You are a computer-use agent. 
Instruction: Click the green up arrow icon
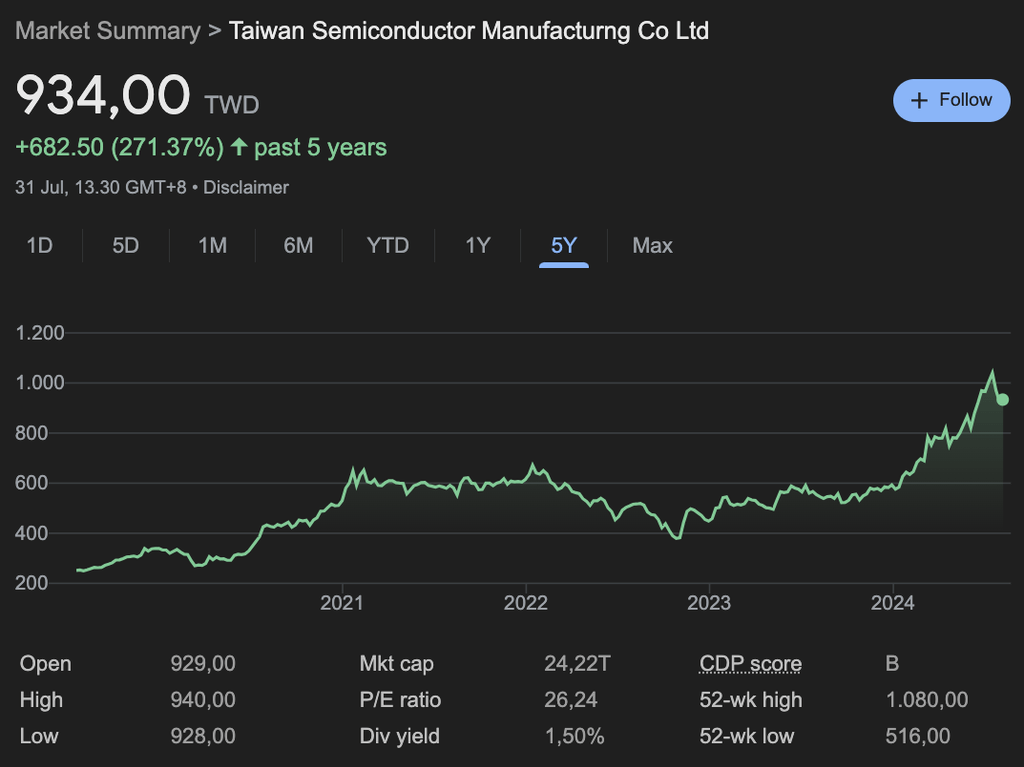coord(239,148)
